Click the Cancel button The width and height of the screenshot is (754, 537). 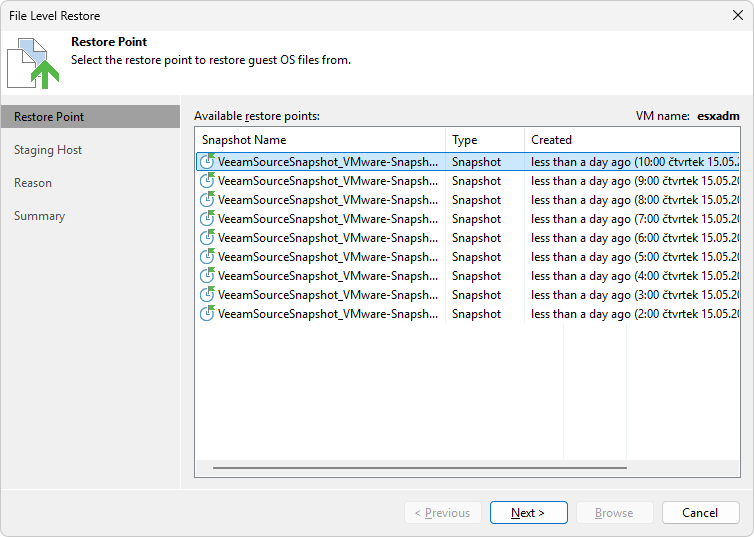tap(700, 512)
